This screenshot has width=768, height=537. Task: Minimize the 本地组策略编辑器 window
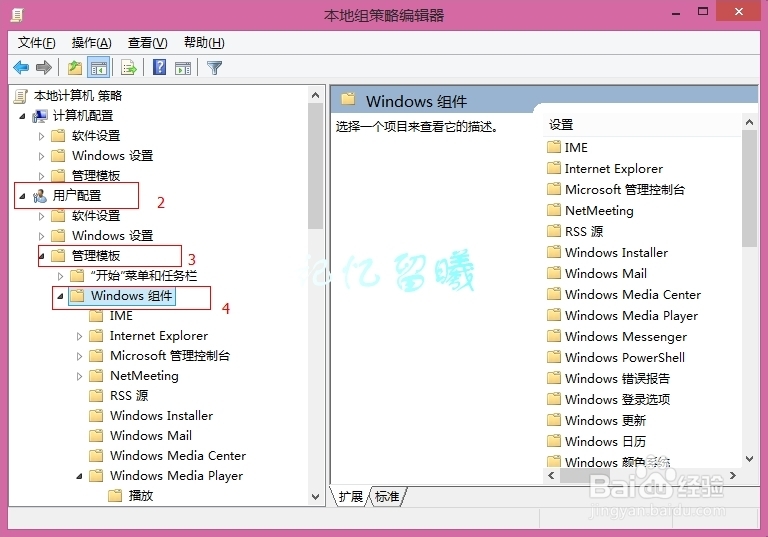coord(676,13)
